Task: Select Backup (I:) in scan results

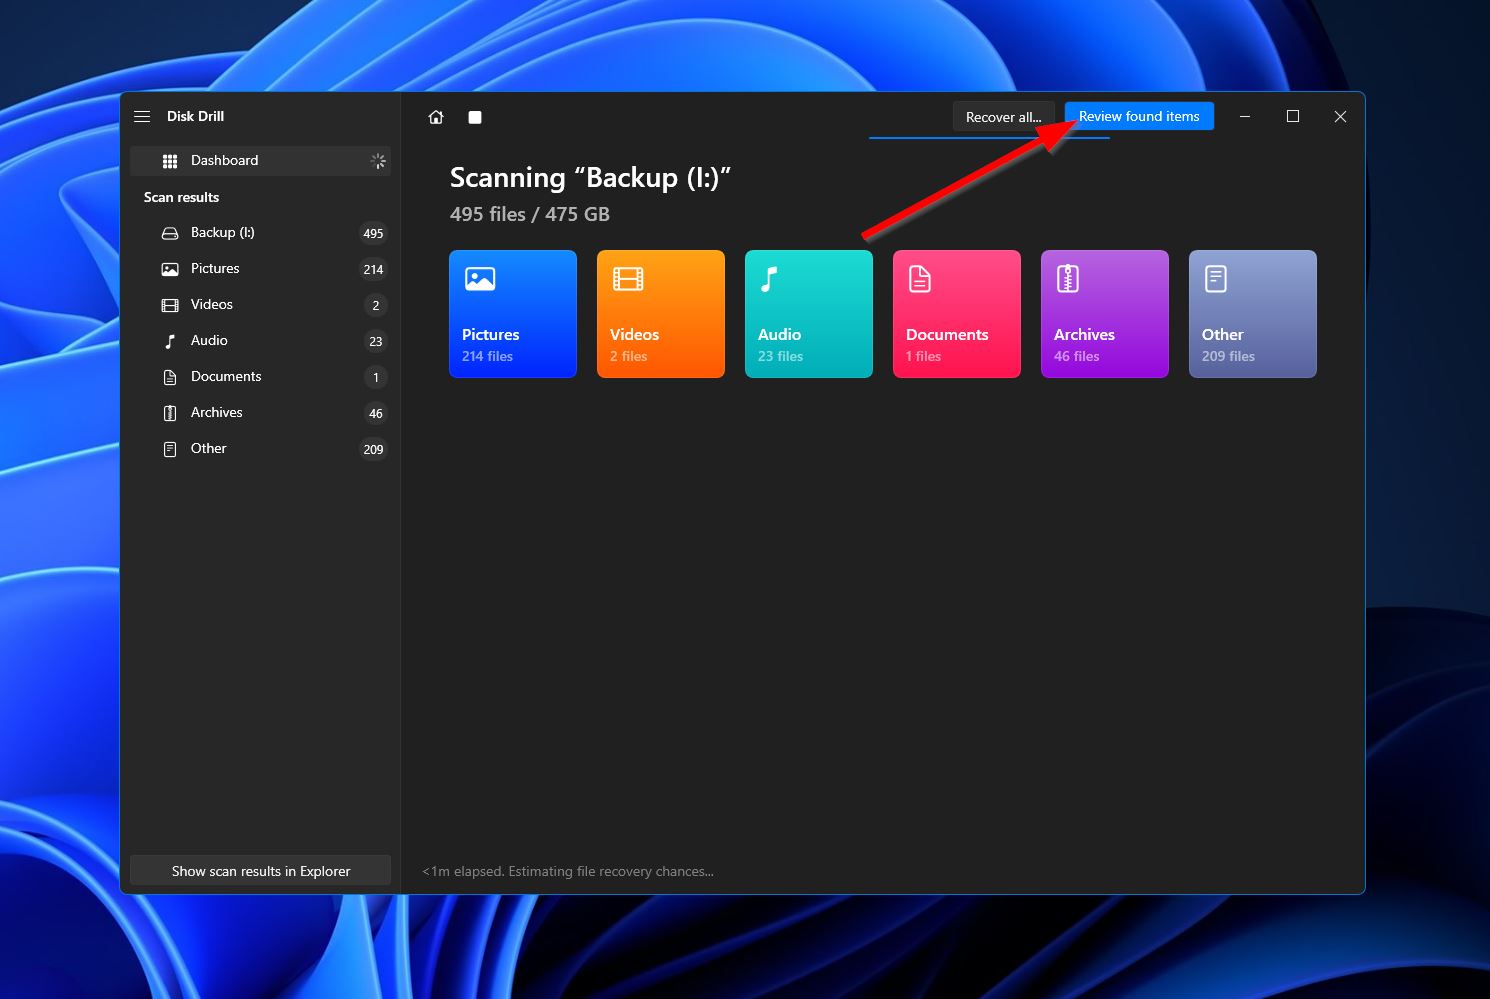Action: click(x=260, y=233)
